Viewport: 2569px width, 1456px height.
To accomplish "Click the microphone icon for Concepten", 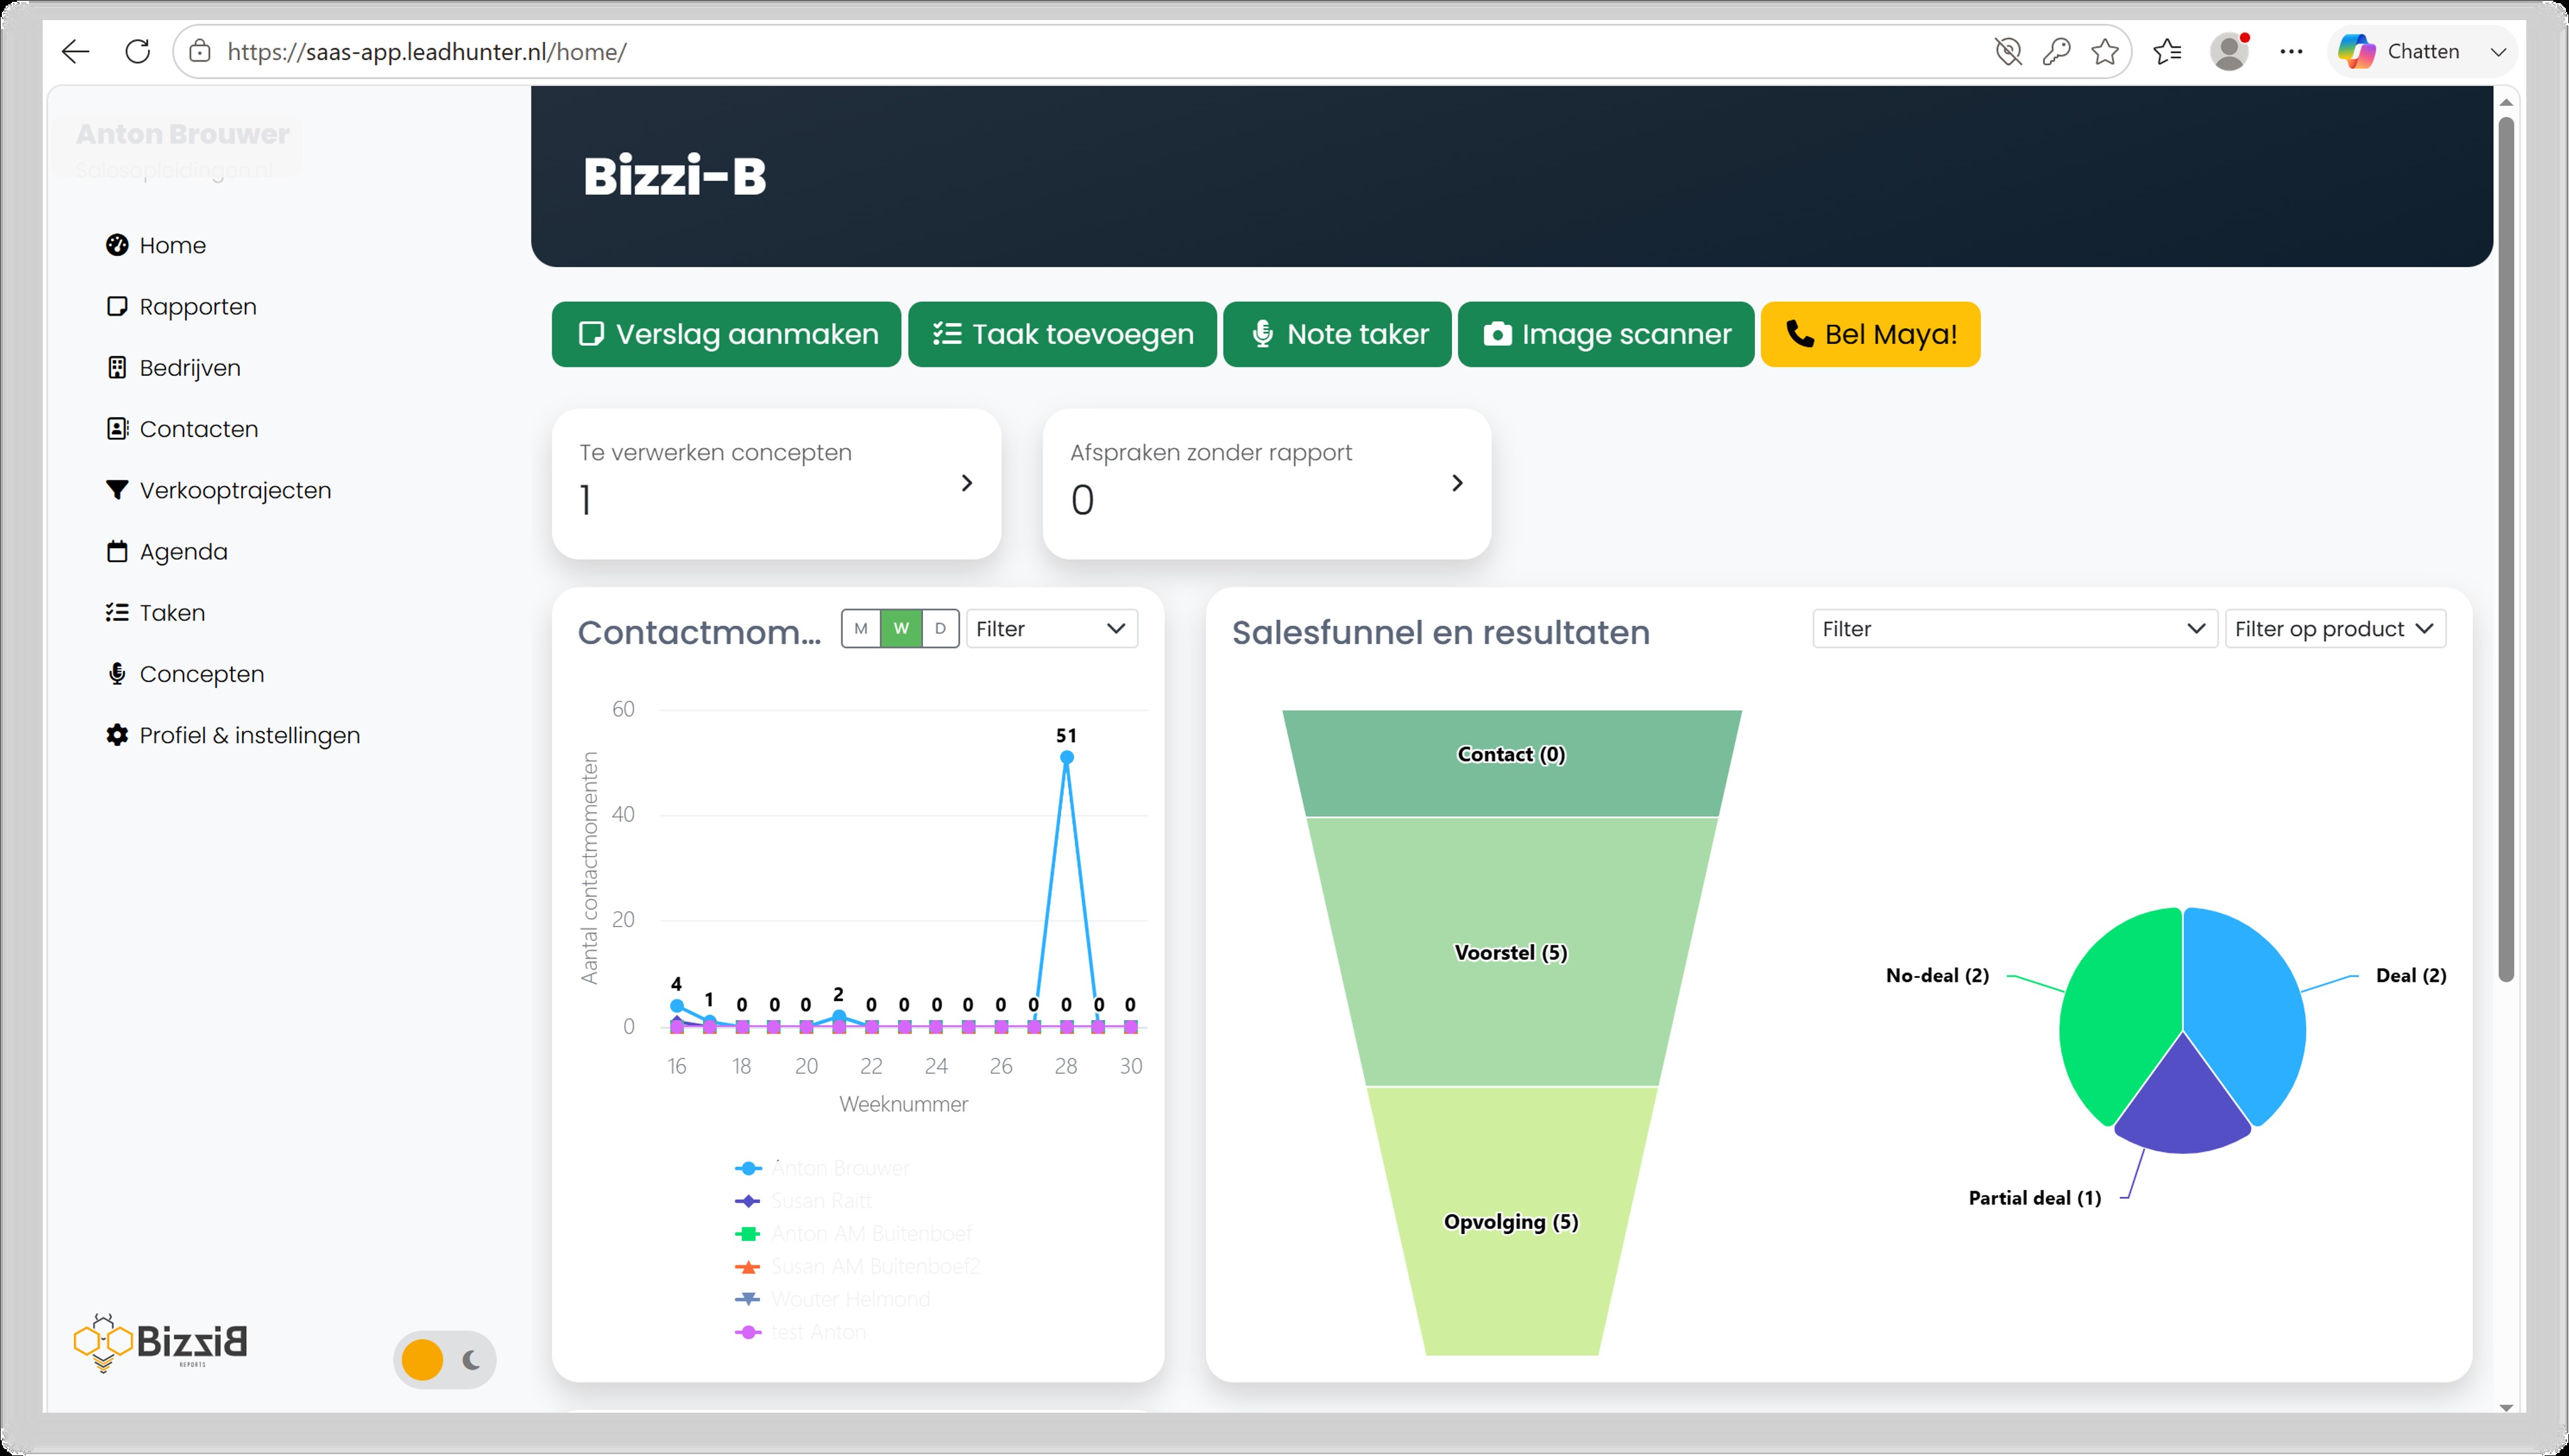I will pyautogui.click(x=117, y=674).
